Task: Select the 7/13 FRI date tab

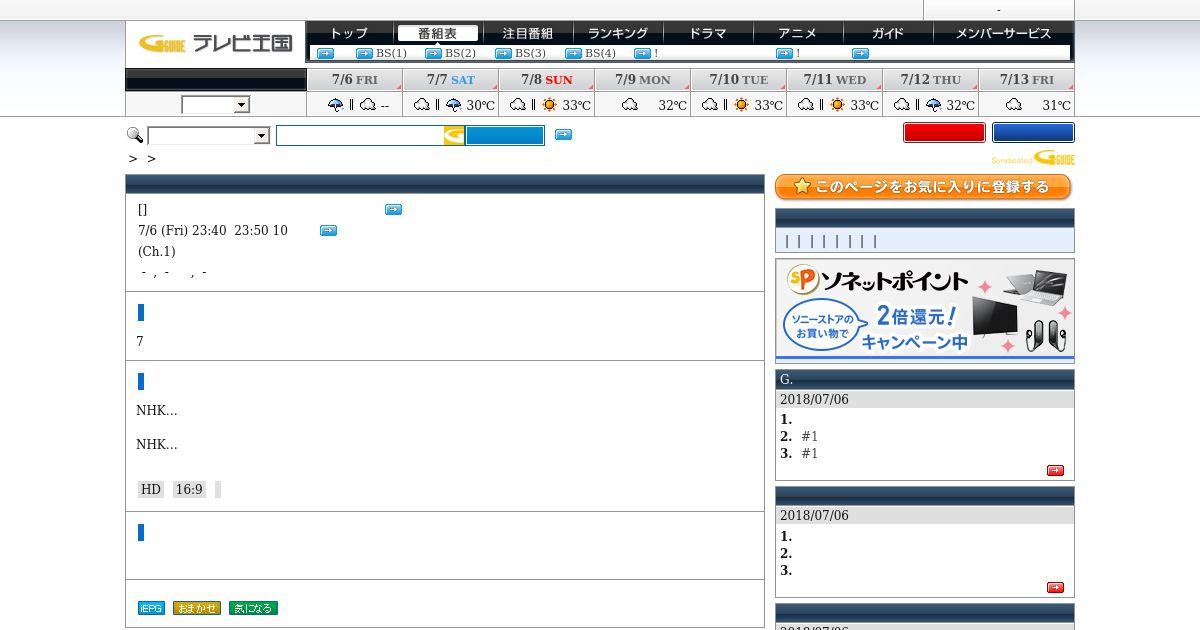Action: point(1026,79)
